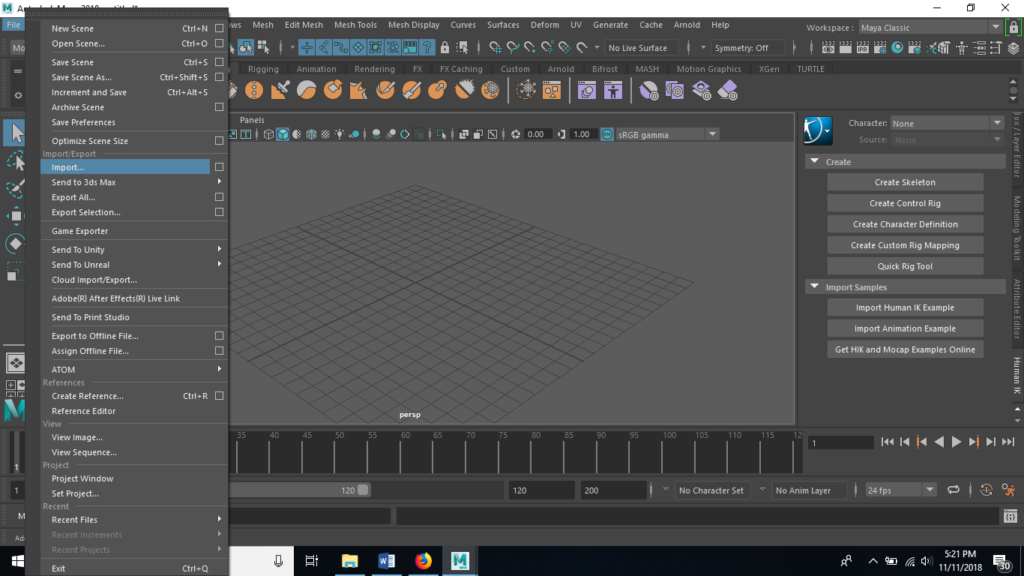Click the current frame field showing 1

[840, 443]
